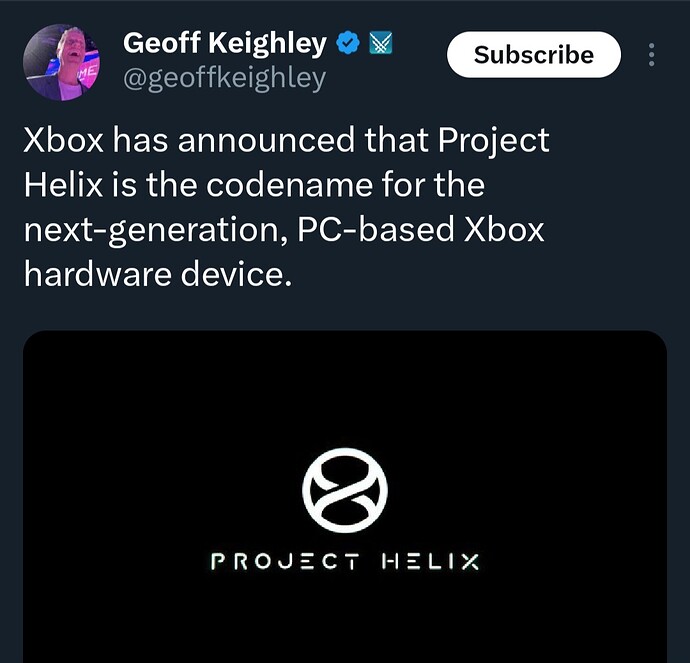
Task: Open the @geoffkeighley handle link
Action: 224,78
